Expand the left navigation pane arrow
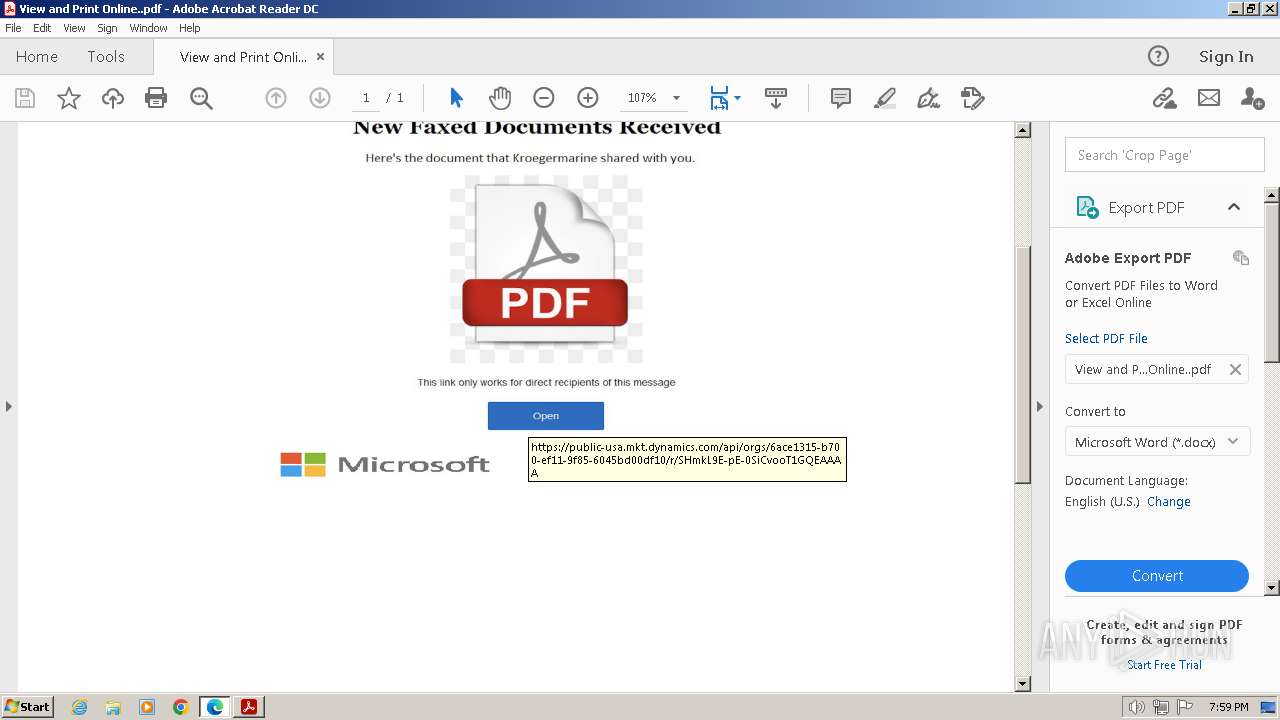 (8, 406)
